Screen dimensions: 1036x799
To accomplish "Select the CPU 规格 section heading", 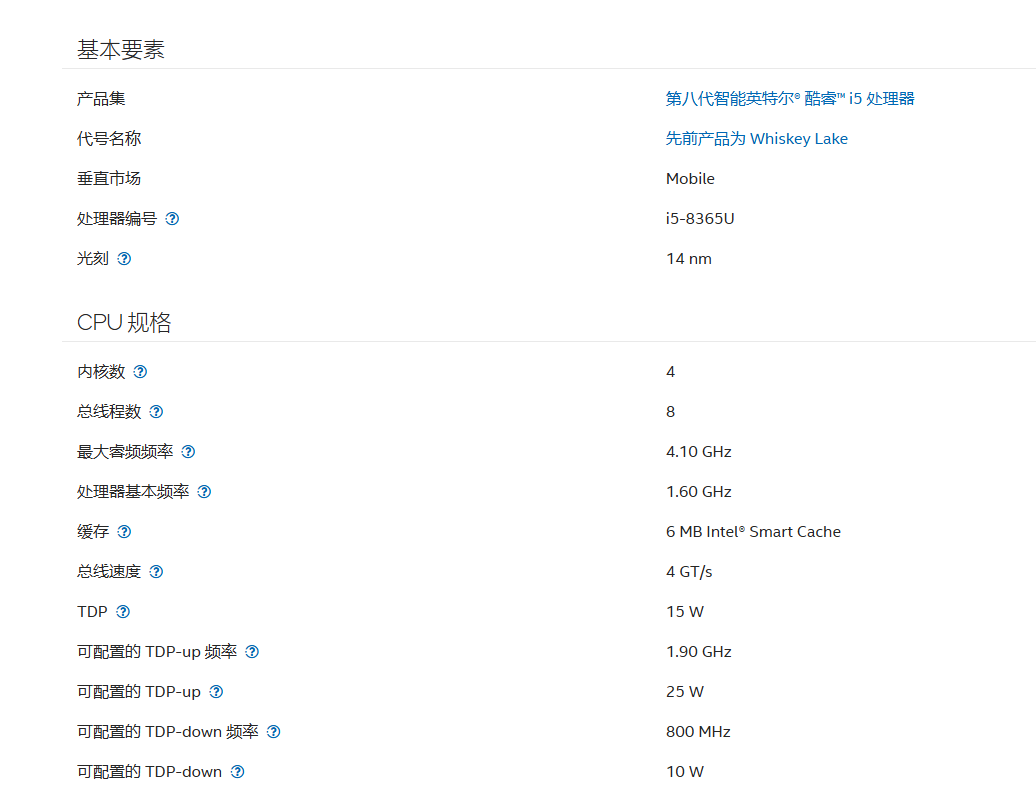I will pos(124,323).
